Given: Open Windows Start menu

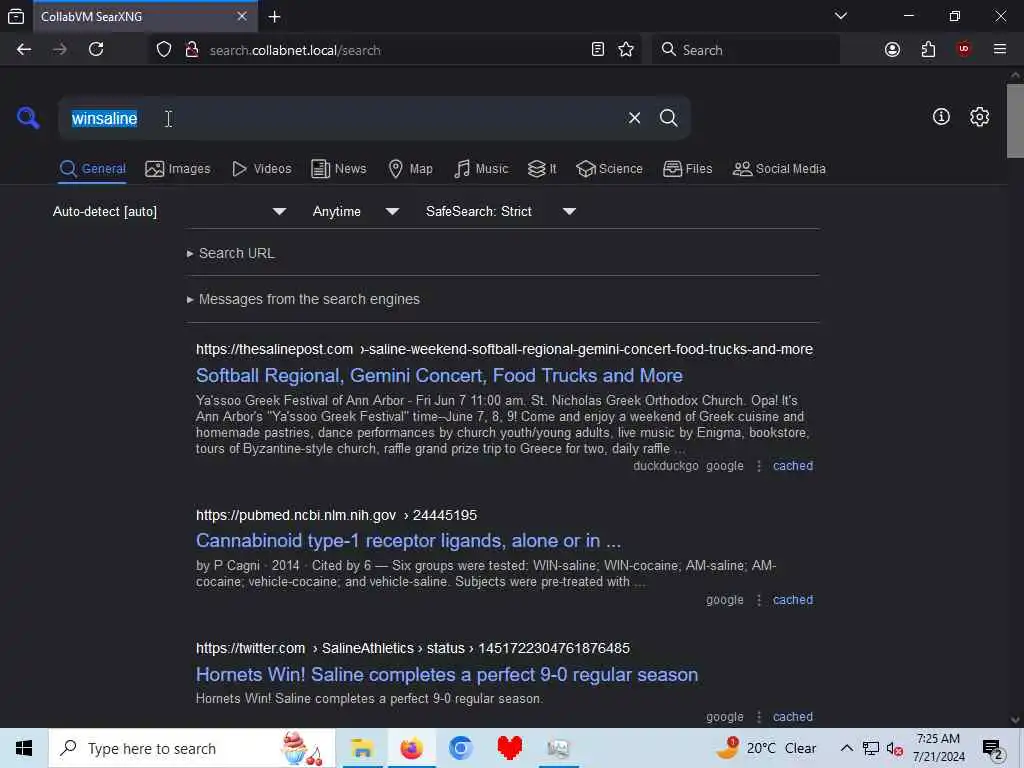Looking at the screenshot, I should (x=24, y=748).
